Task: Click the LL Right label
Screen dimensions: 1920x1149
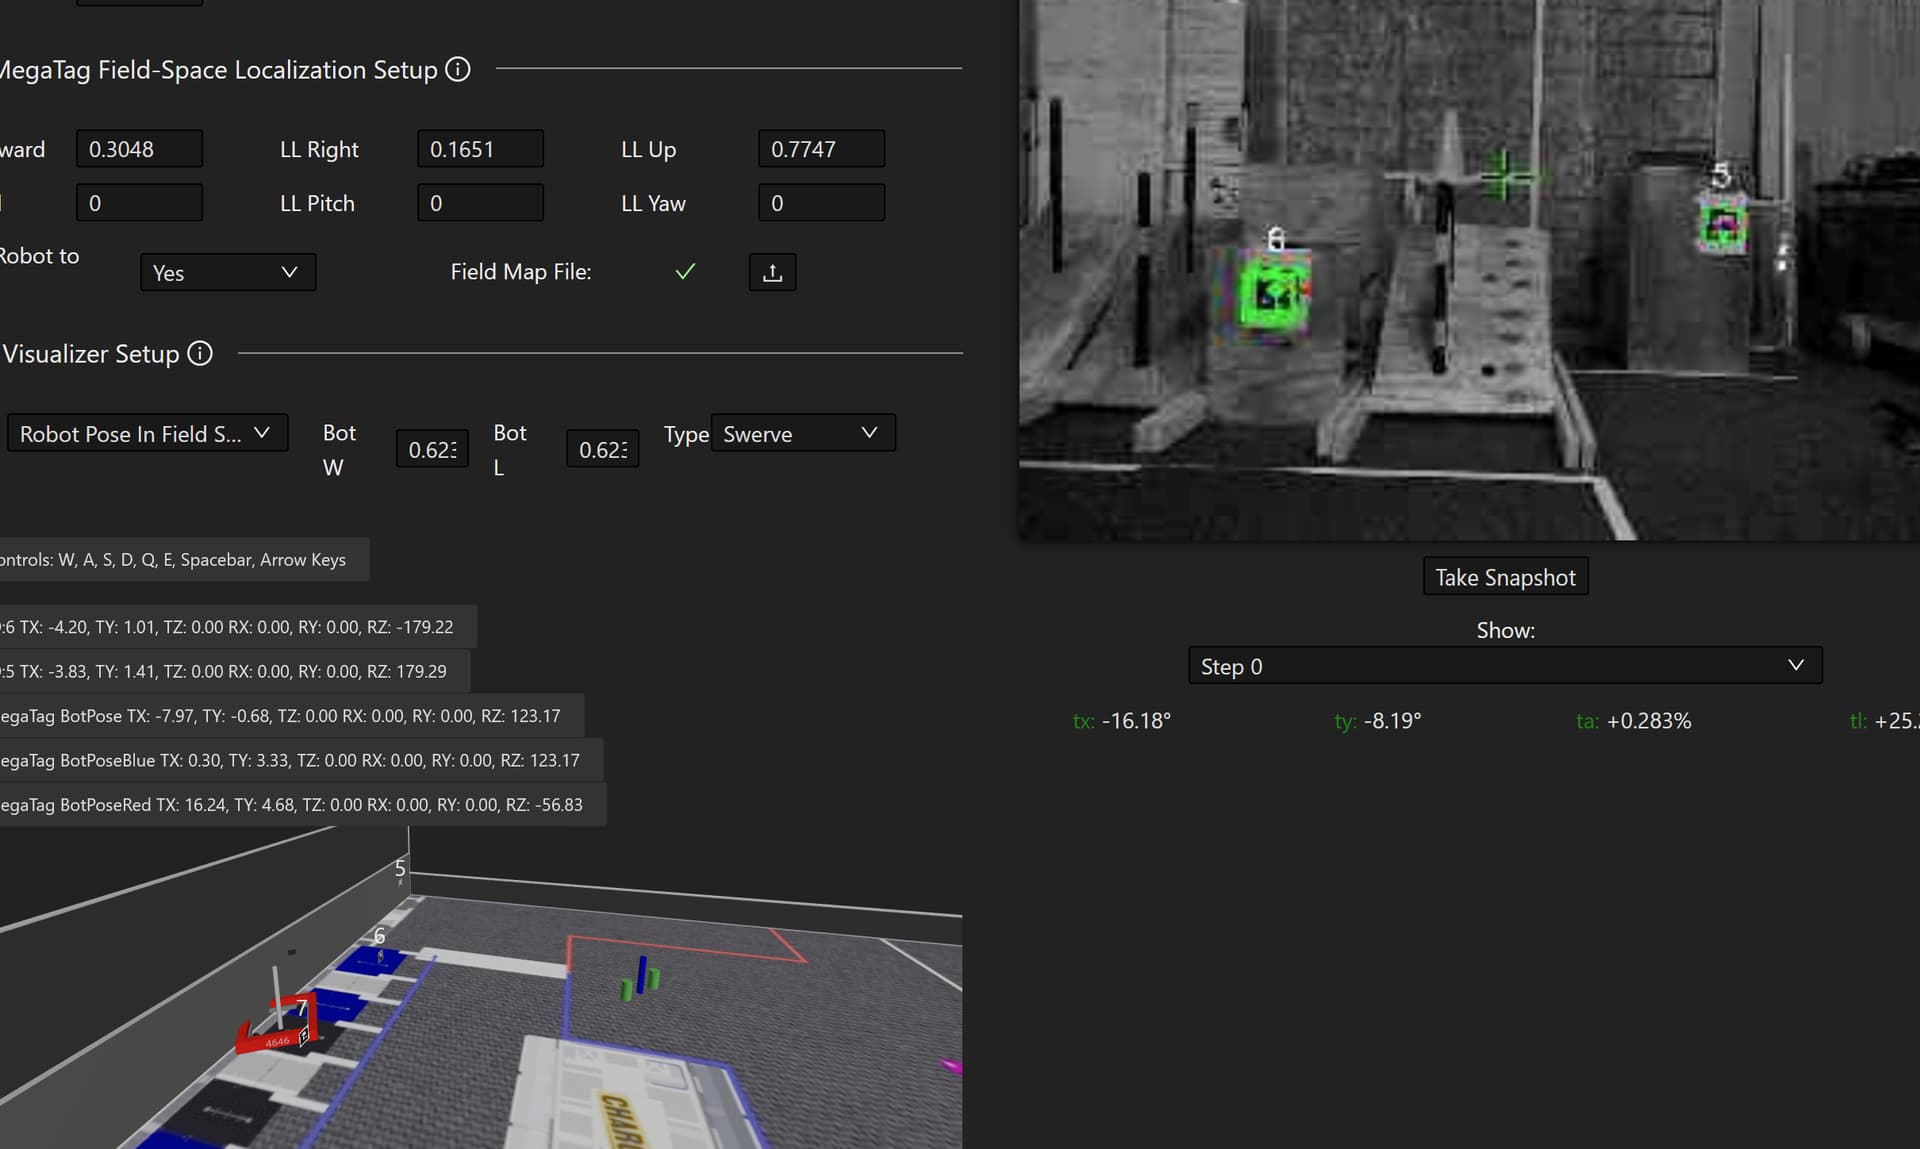Action: point(319,149)
